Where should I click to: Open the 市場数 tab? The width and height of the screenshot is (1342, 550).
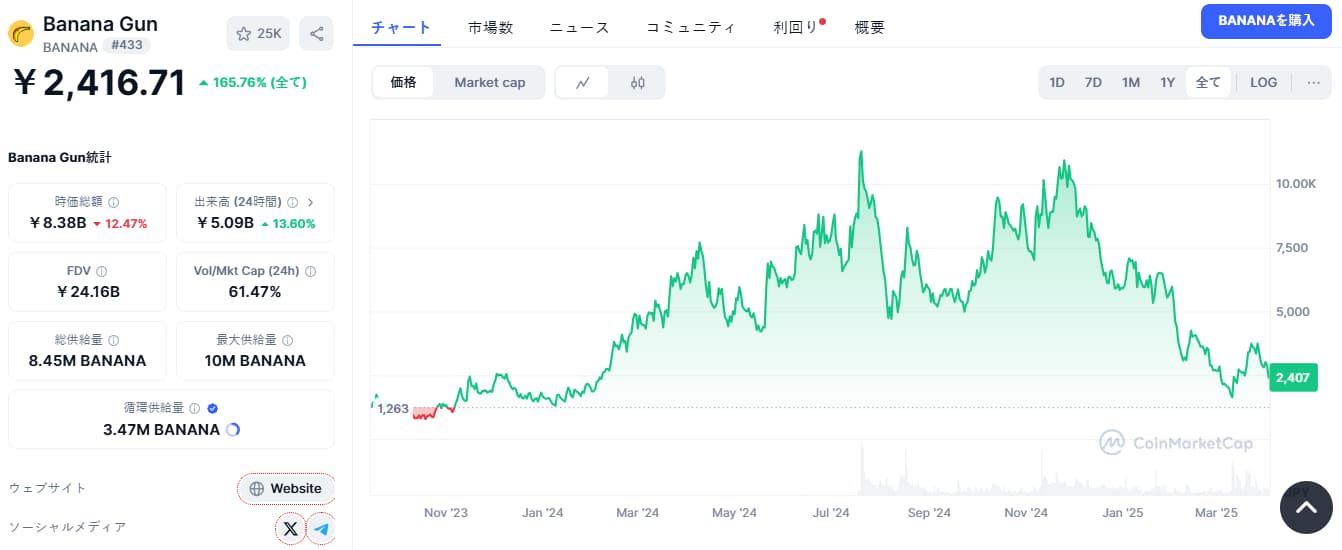tap(490, 27)
